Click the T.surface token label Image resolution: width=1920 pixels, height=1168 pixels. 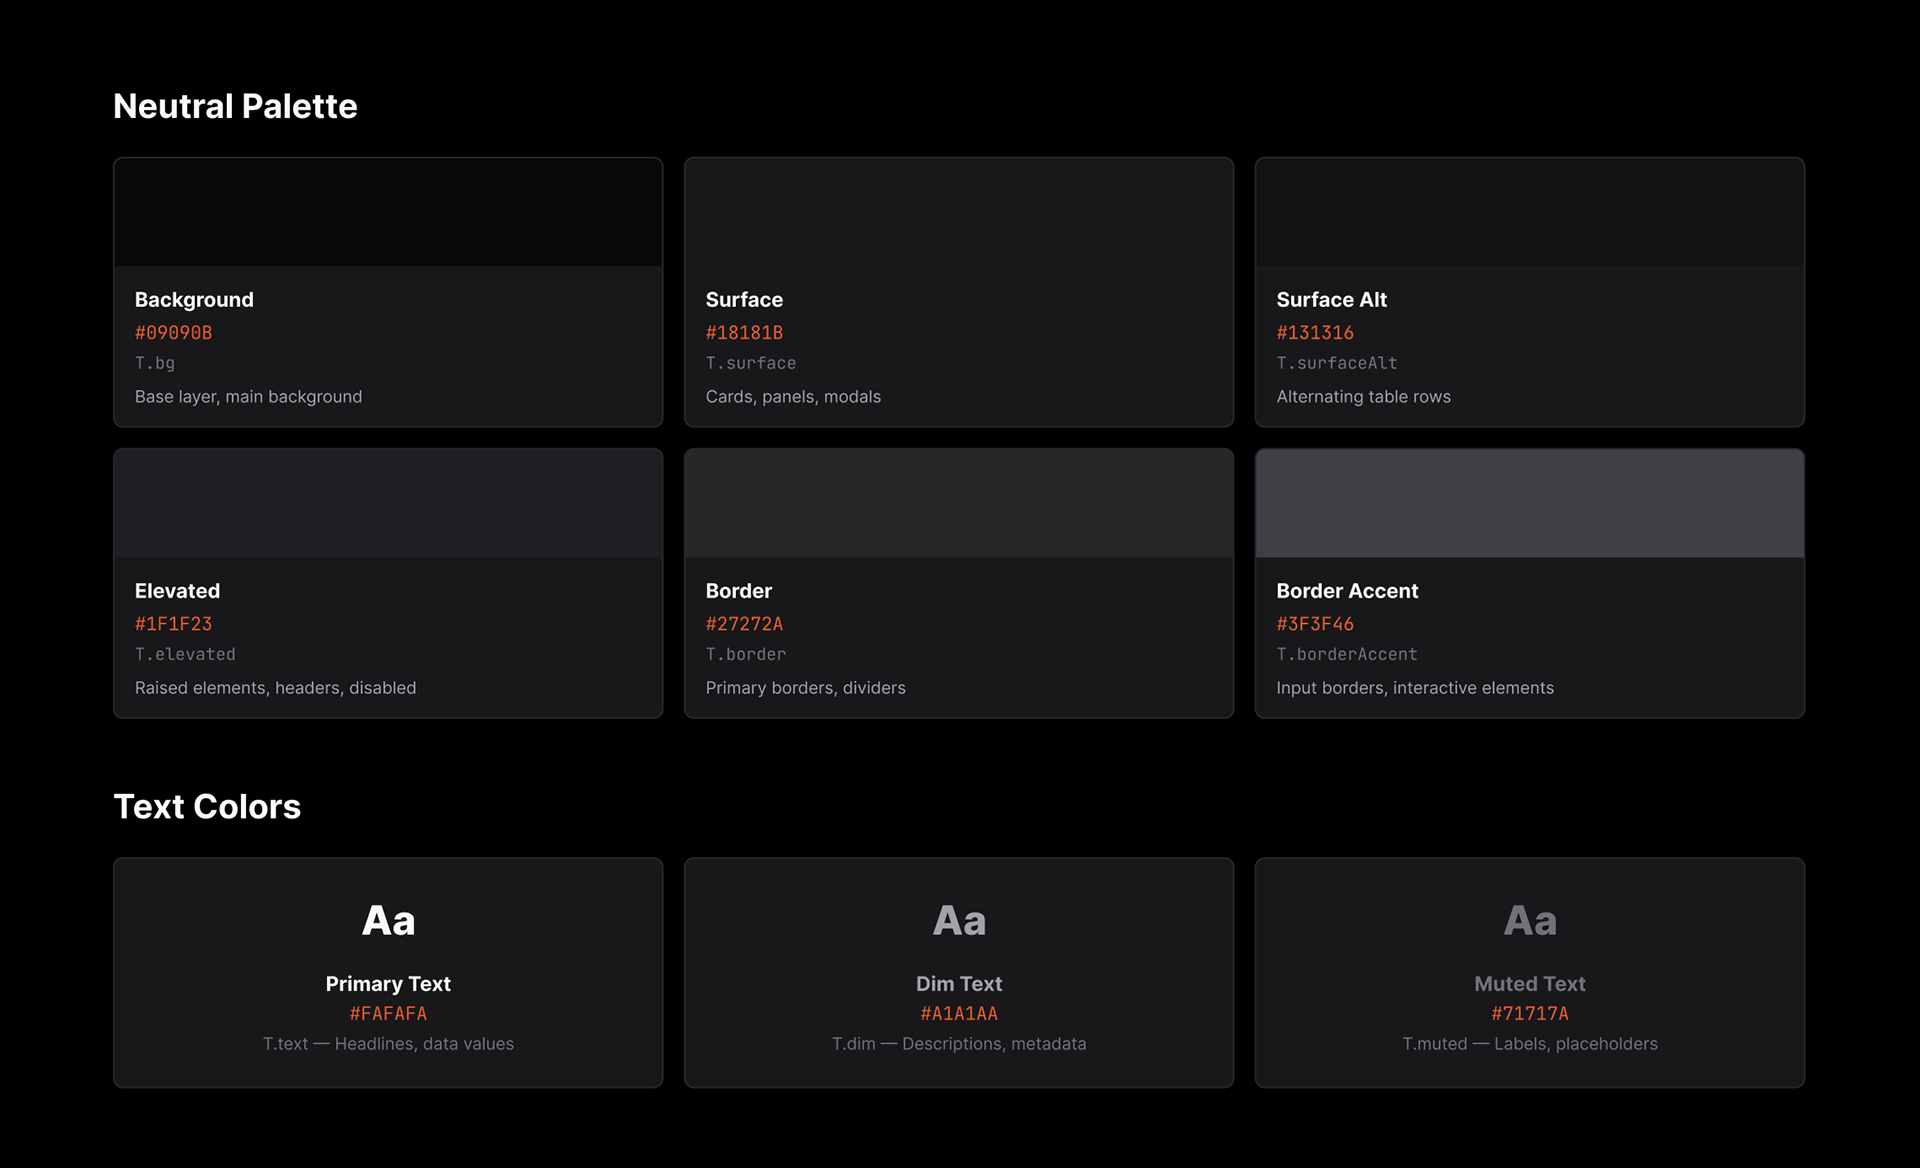coord(750,363)
